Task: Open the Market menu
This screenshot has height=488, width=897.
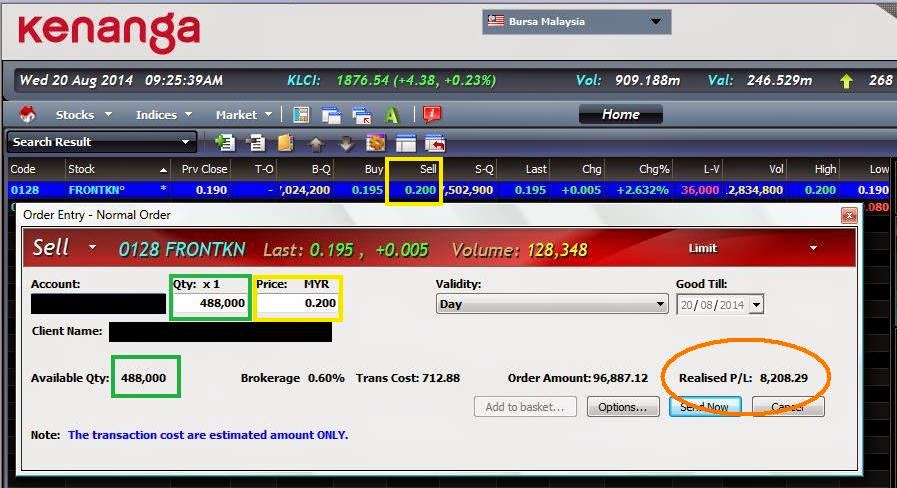Action: coord(244,115)
